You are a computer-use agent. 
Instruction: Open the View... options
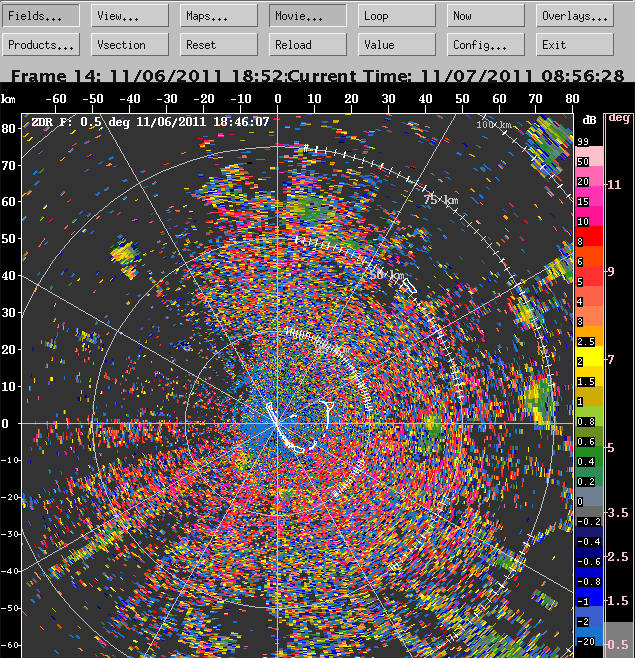click(x=130, y=16)
